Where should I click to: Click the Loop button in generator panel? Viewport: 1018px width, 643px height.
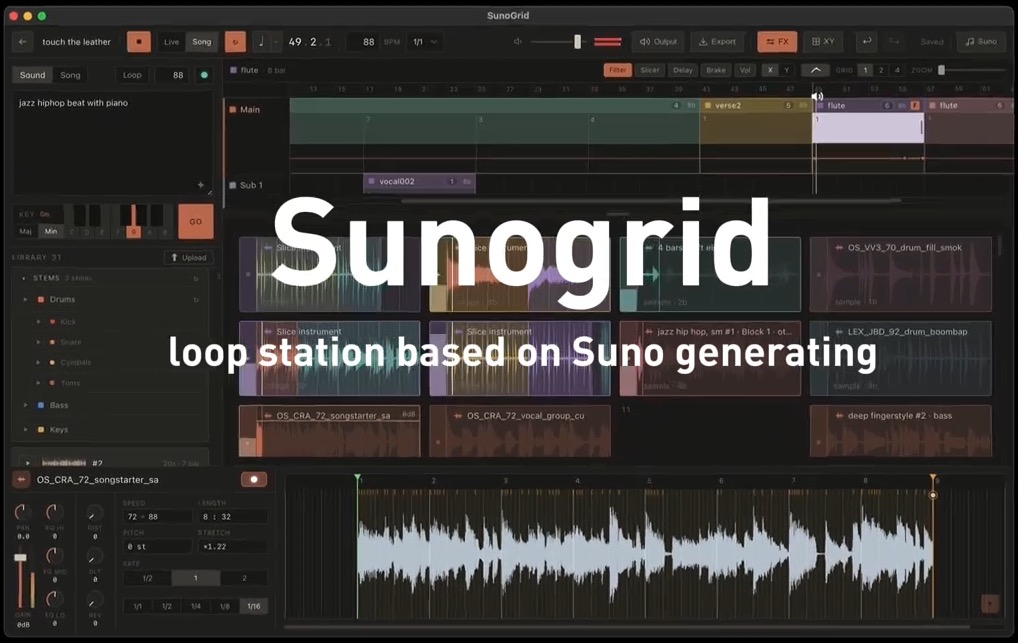(132, 75)
